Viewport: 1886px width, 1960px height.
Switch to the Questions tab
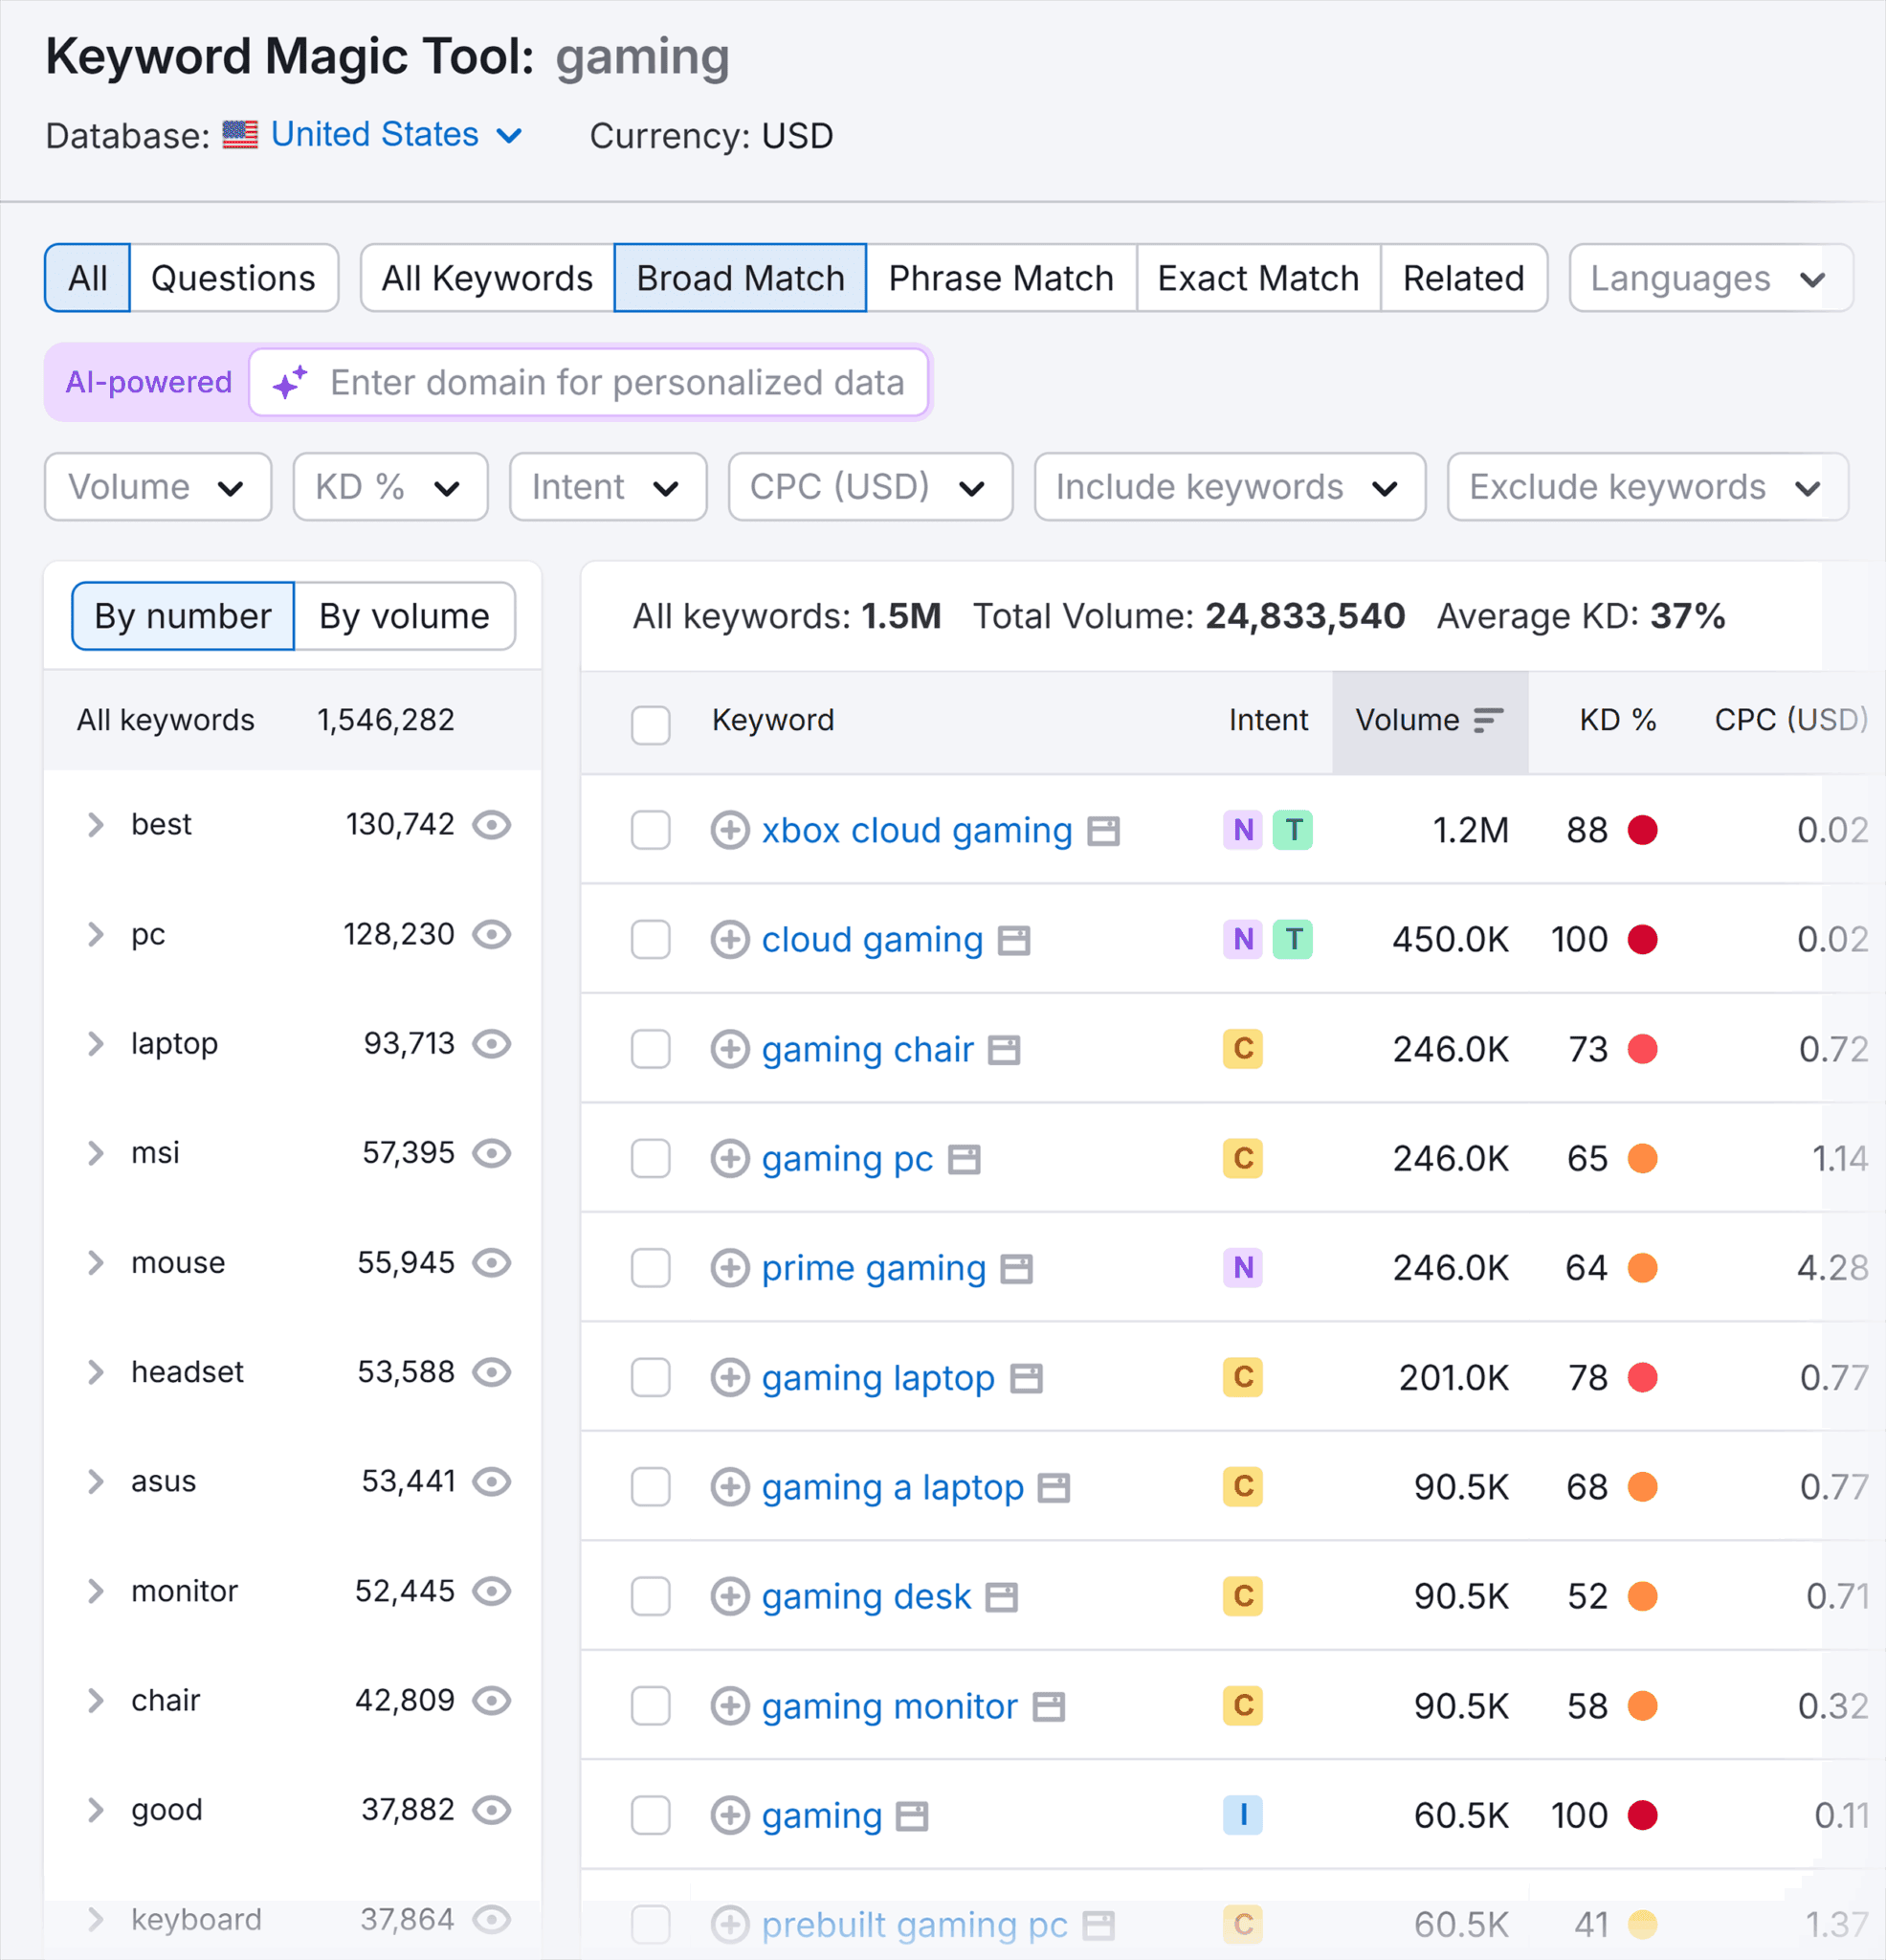[234, 278]
